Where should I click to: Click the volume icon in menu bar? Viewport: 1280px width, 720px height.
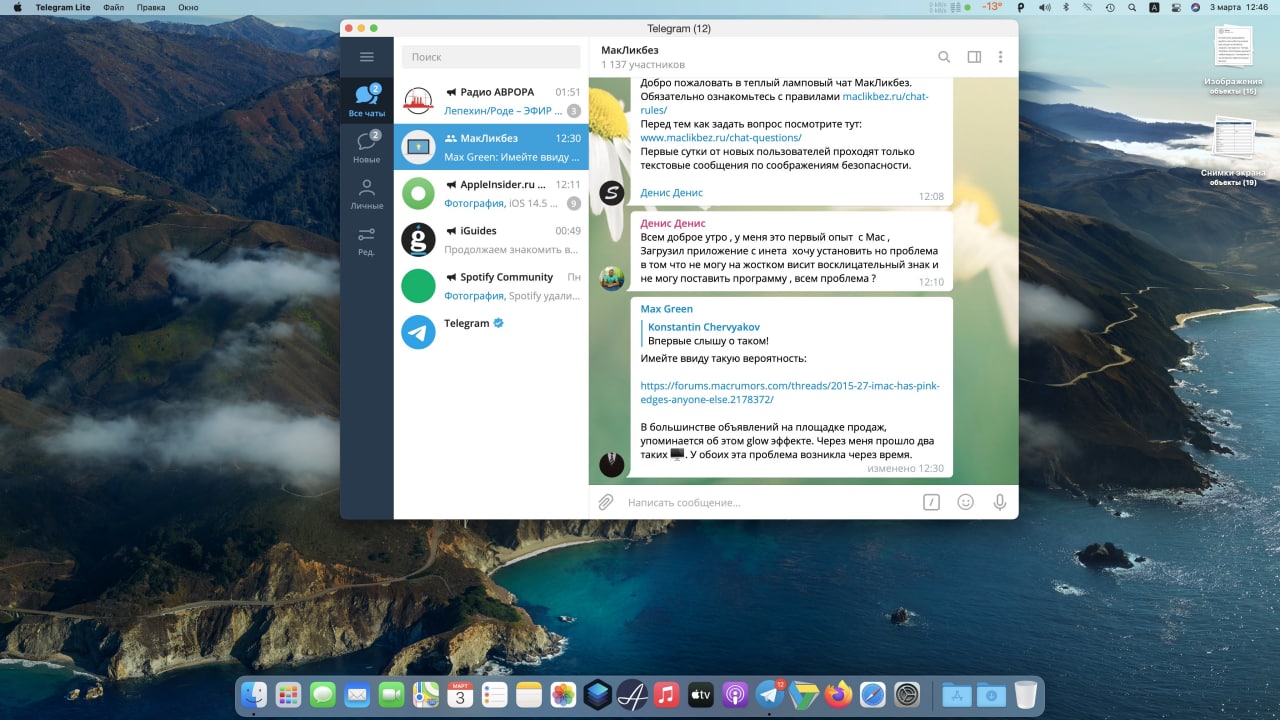(1045, 7)
